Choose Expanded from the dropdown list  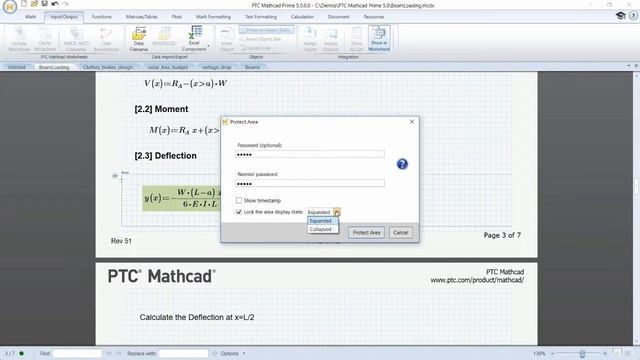click(322, 221)
